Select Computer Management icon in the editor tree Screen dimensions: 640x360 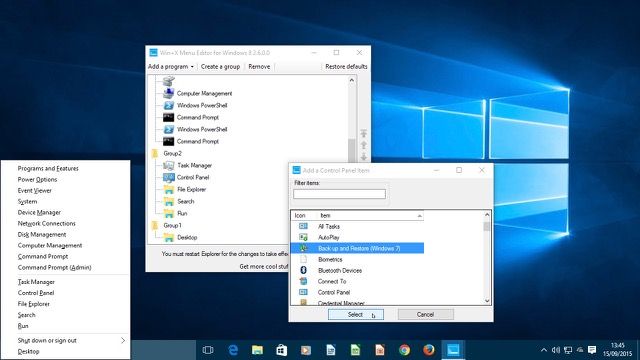(x=169, y=93)
